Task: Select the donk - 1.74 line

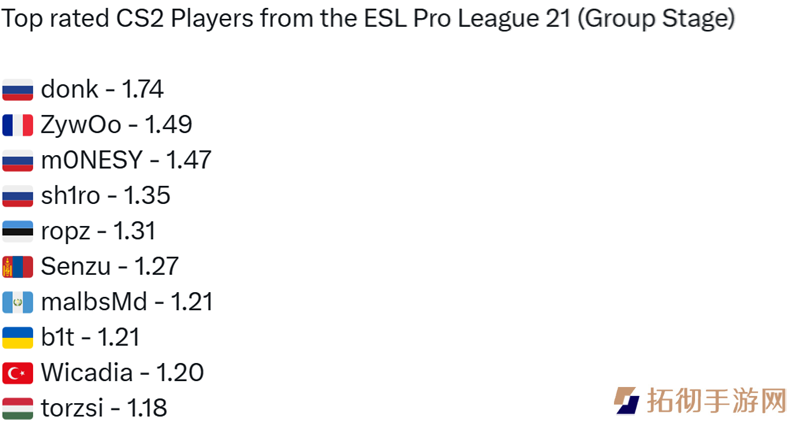Action: 102,89
